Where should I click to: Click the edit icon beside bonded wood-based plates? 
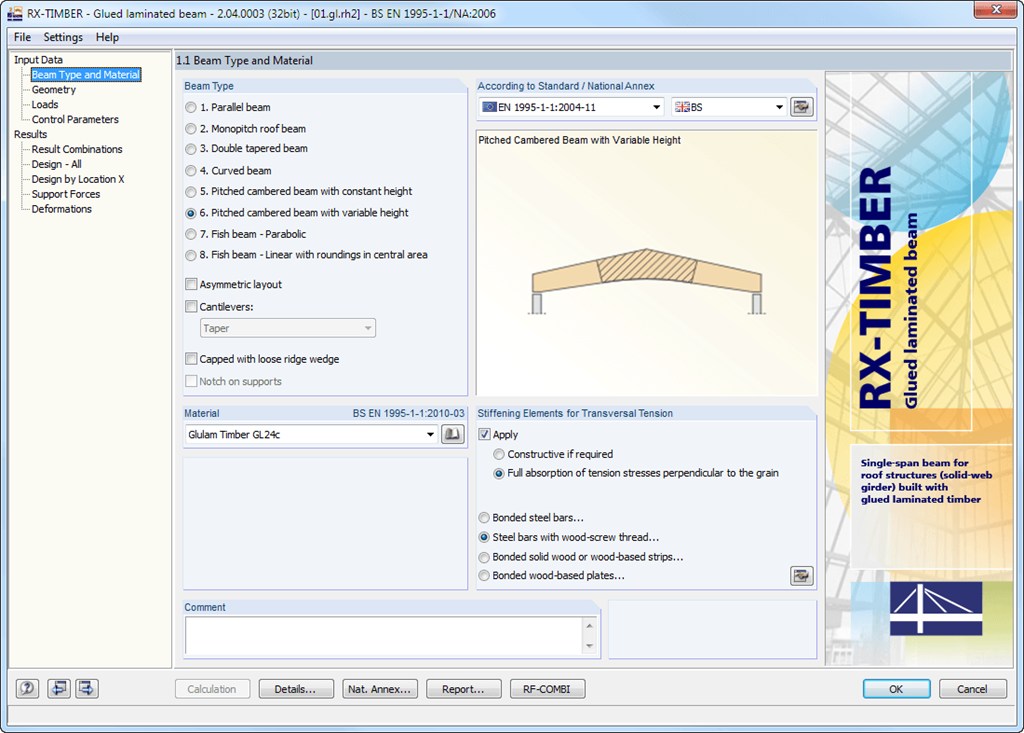click(x=801, y=575)
